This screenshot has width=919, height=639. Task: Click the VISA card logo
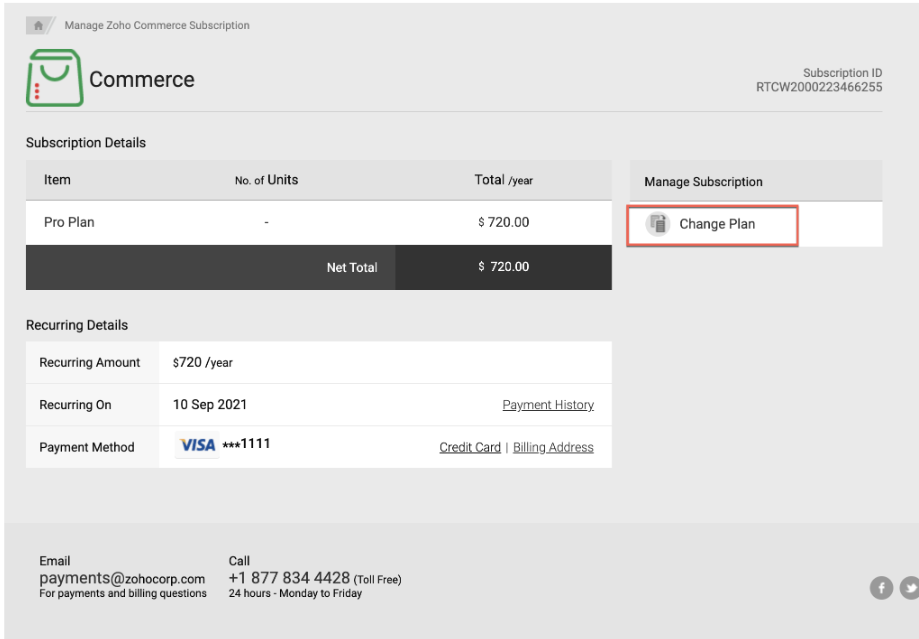pos(197,445)
